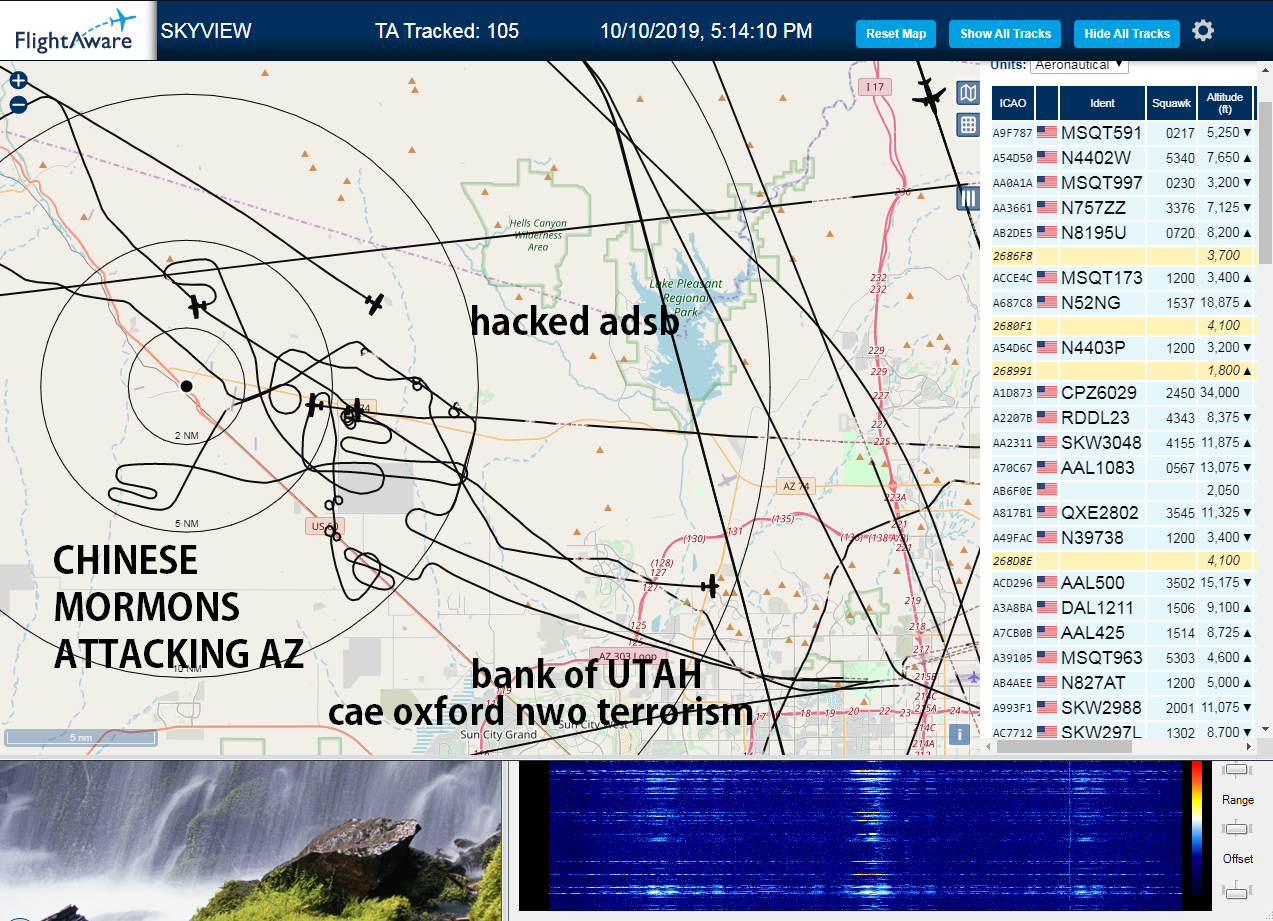The height and width of the screenshot is (921, 1273).
Task: Click the US flag beside SKW3048
Action: point(1047,442)
